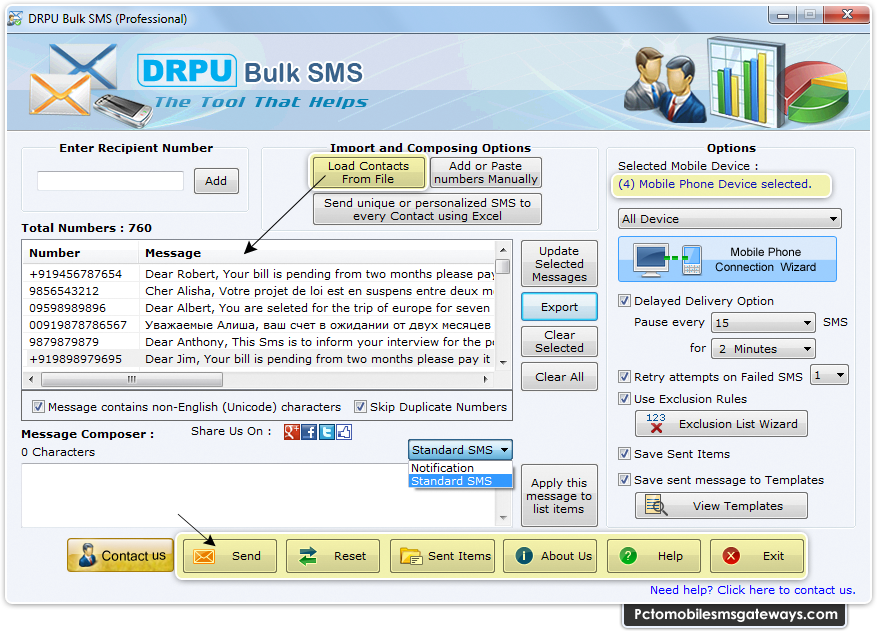Image resolution: width=877 pixels, height=631 pixels.
Task: Click Apply this message to list items
Action: pyautogui.click(x=559, y=496)
